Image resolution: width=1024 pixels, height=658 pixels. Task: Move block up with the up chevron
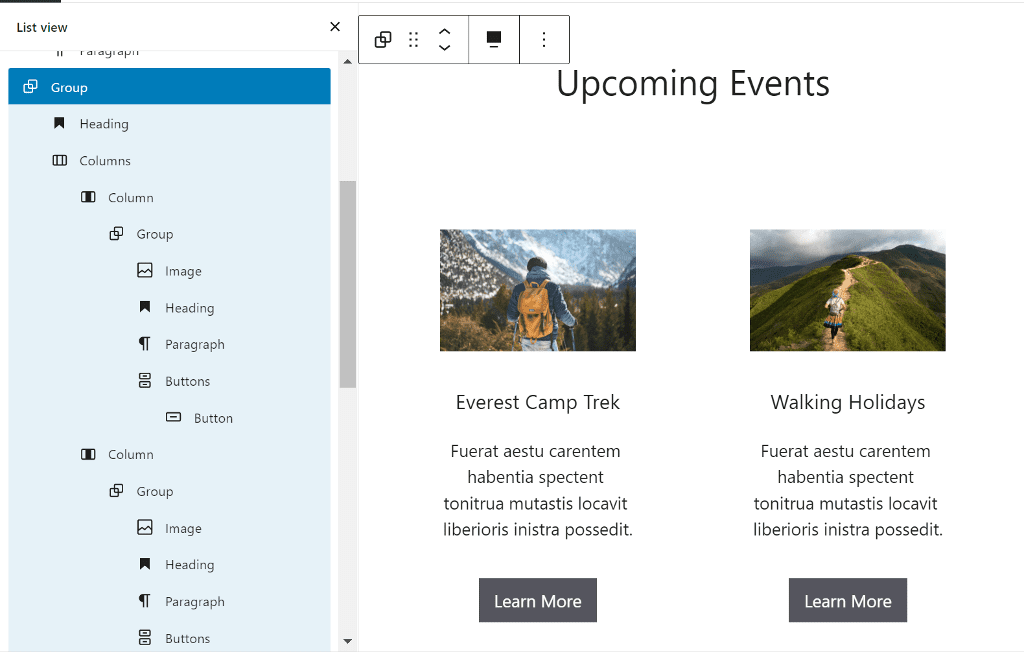click(445, 32)
